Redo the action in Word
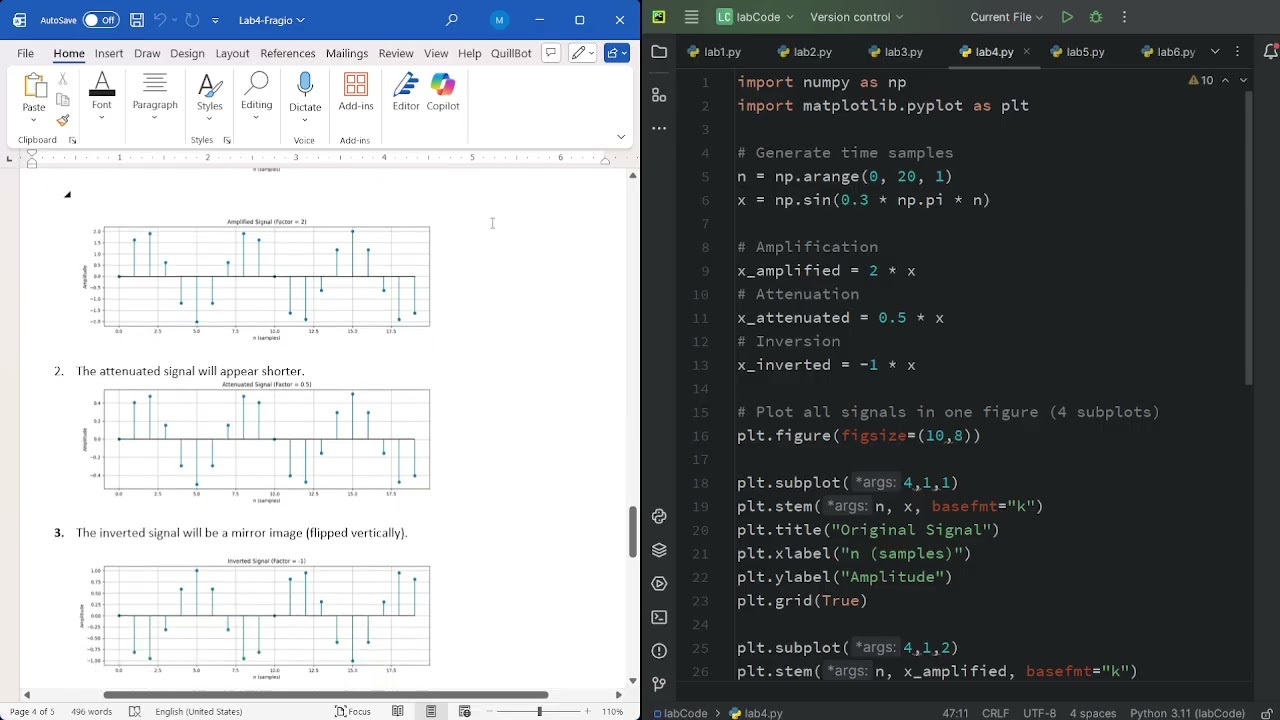 [x=192, y=20]
